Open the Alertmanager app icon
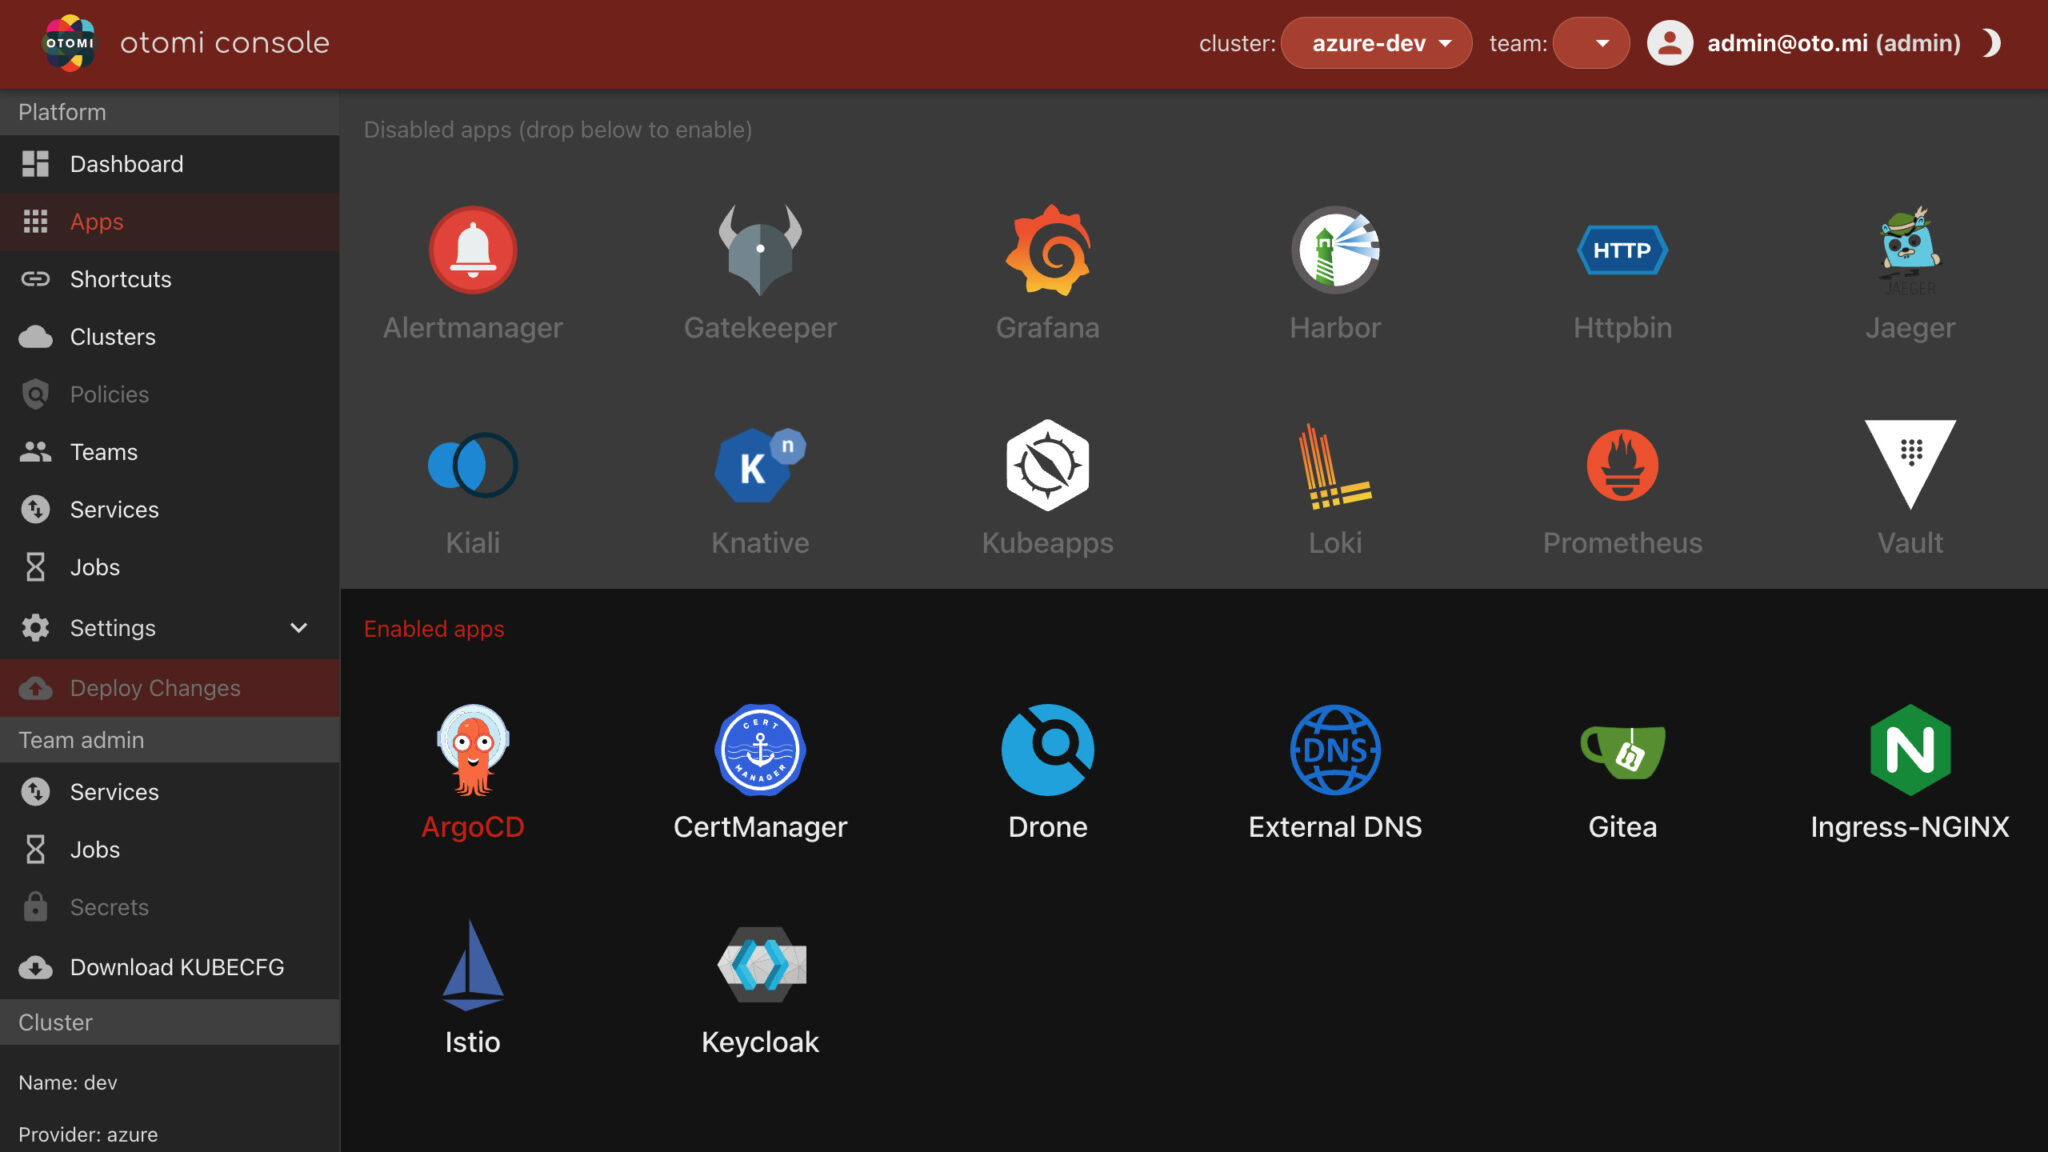The width and height of the screenshot is (2048, 1152). point(473,250)
